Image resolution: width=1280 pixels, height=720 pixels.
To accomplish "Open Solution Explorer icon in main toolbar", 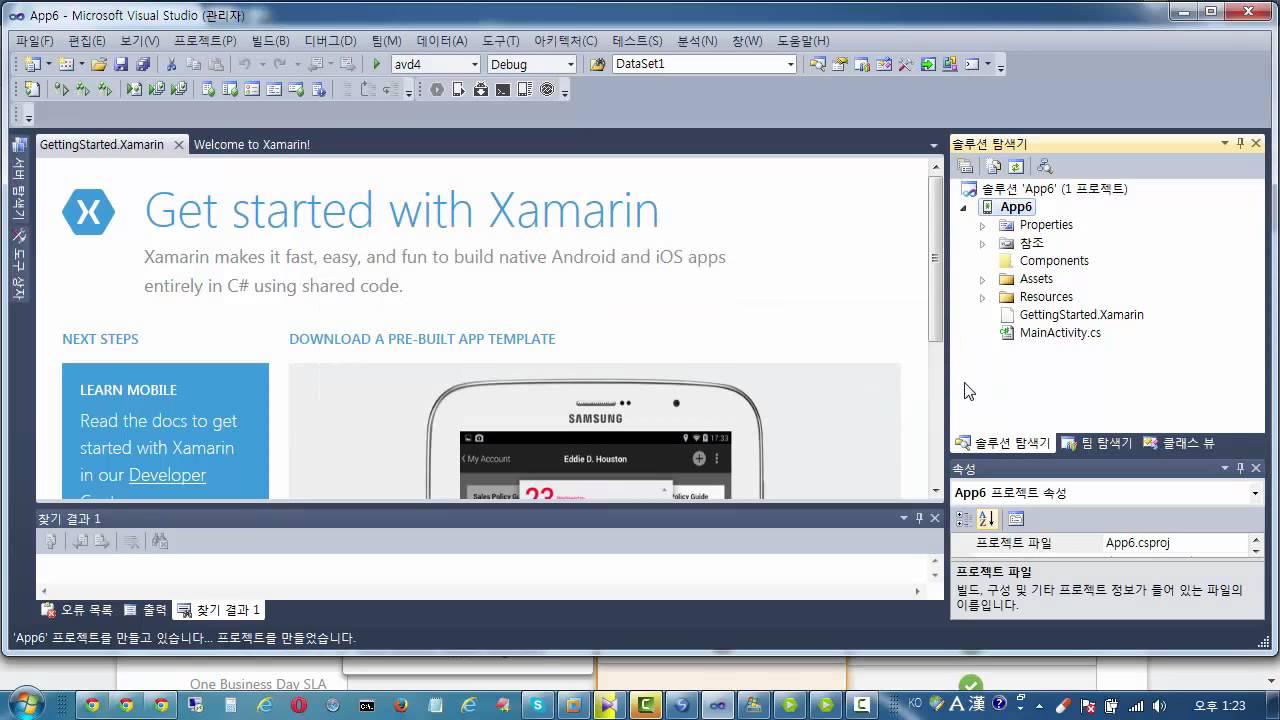I will pyautogui.click(x=818, y=64).
